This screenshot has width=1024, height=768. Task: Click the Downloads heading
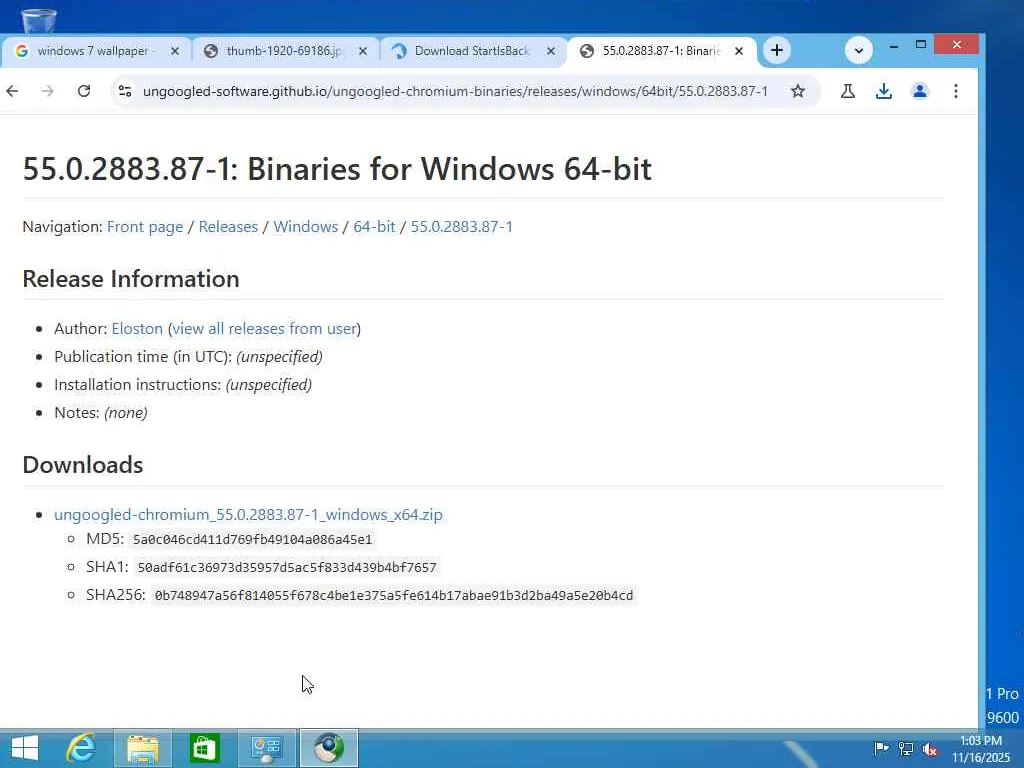(83, 465)
